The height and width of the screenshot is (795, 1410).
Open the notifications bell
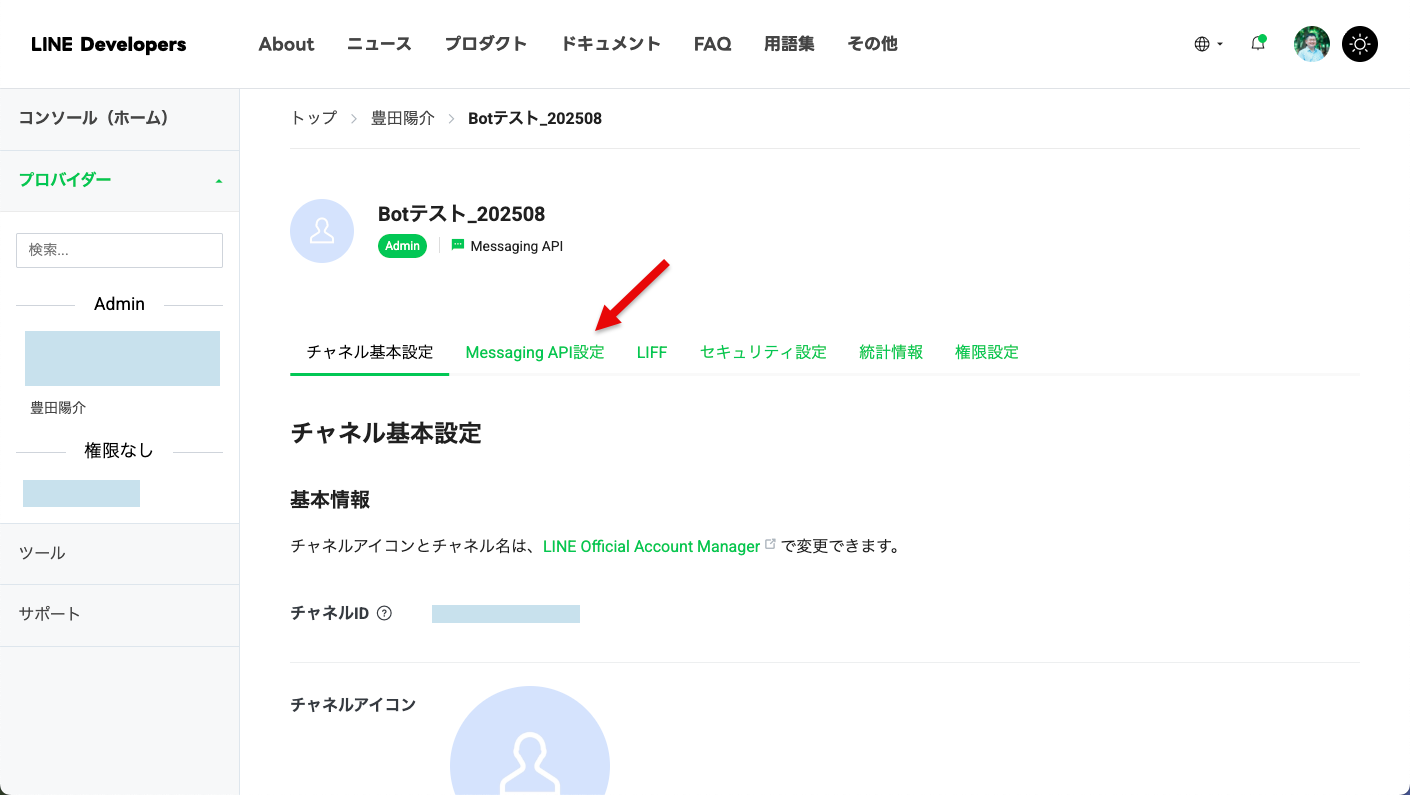coord(1259,44)
